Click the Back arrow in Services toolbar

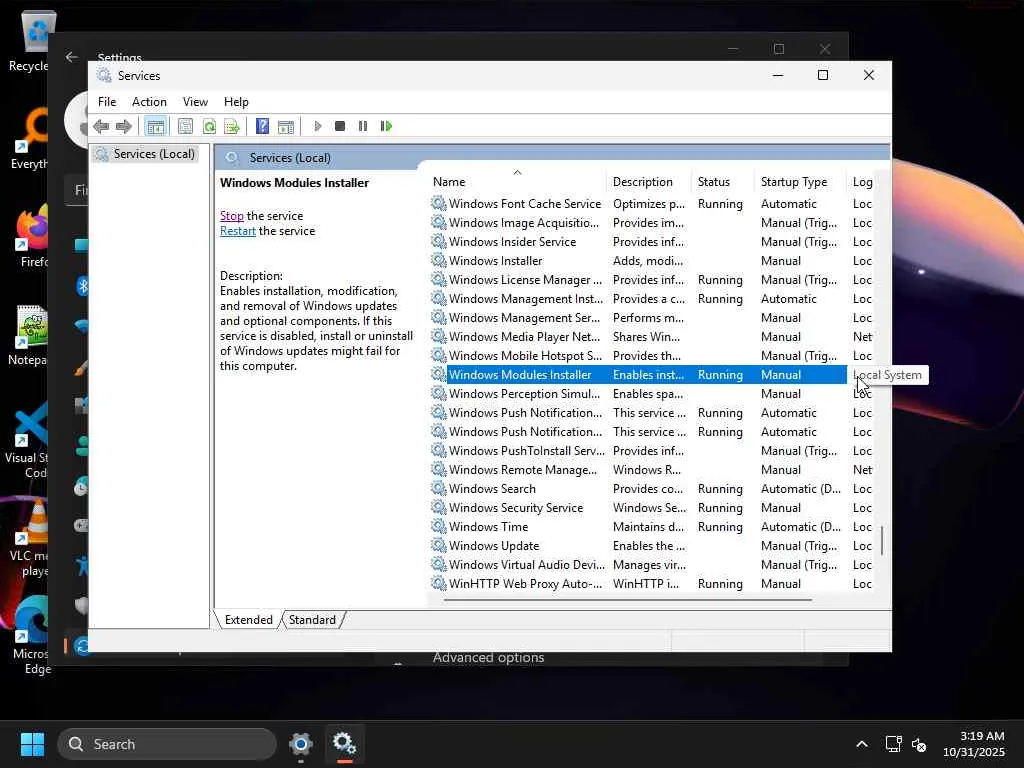101,126
